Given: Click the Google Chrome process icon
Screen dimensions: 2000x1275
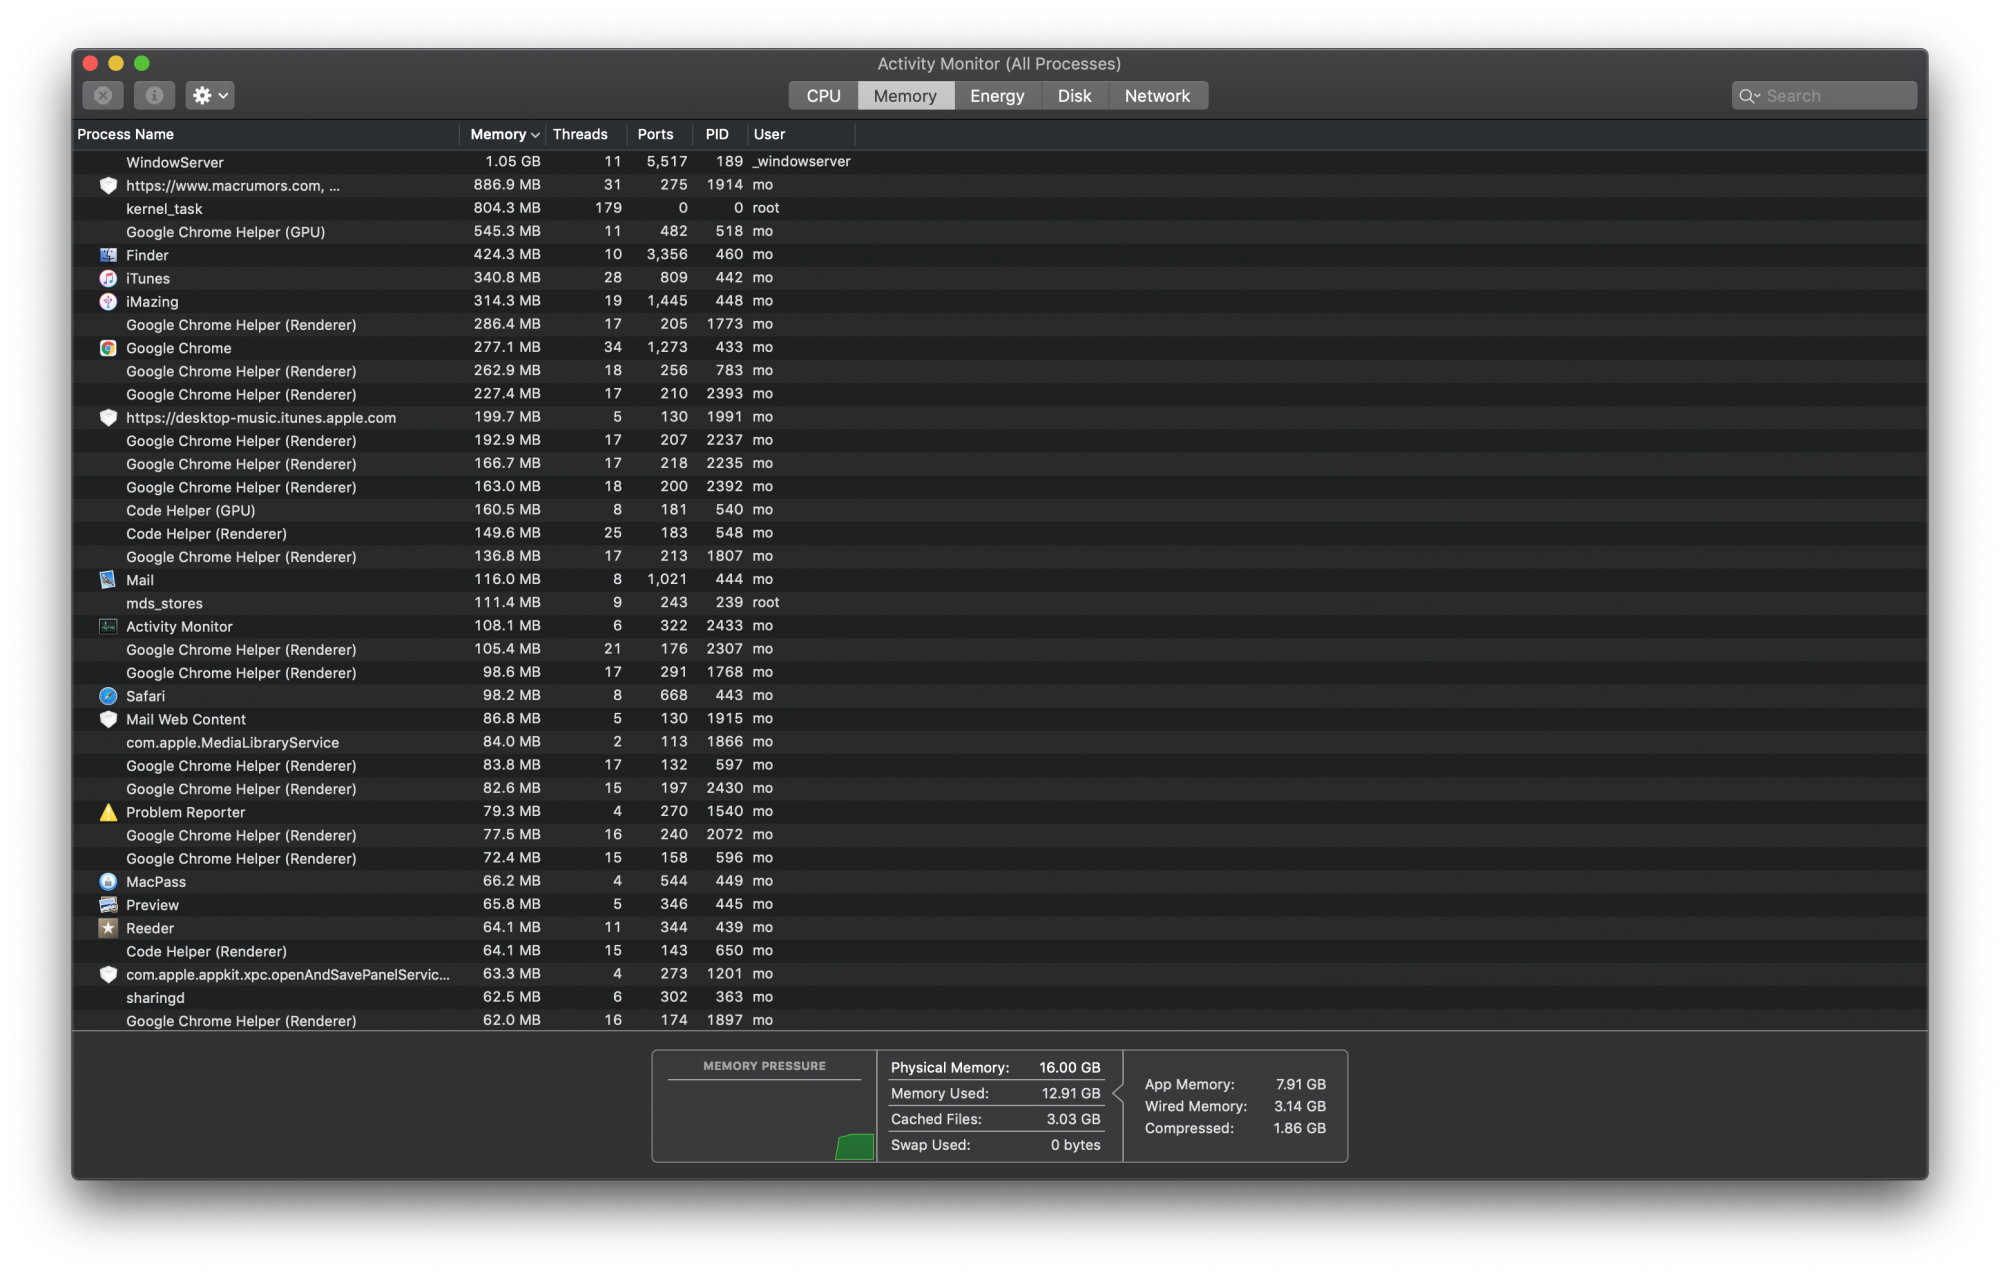Looking at the screenshot, I should point(108,348).
